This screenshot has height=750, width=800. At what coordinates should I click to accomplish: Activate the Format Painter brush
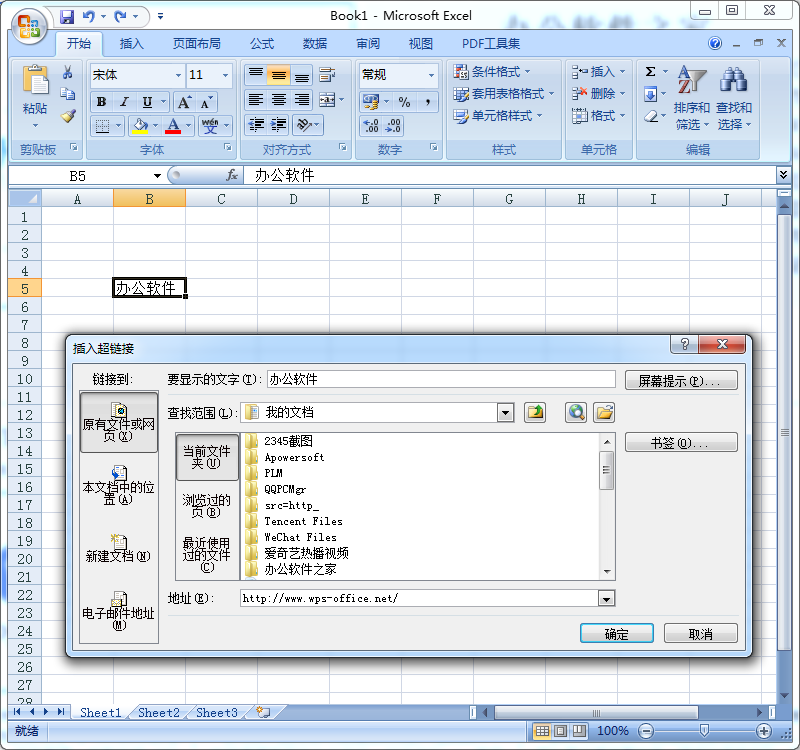coord(68,116)
